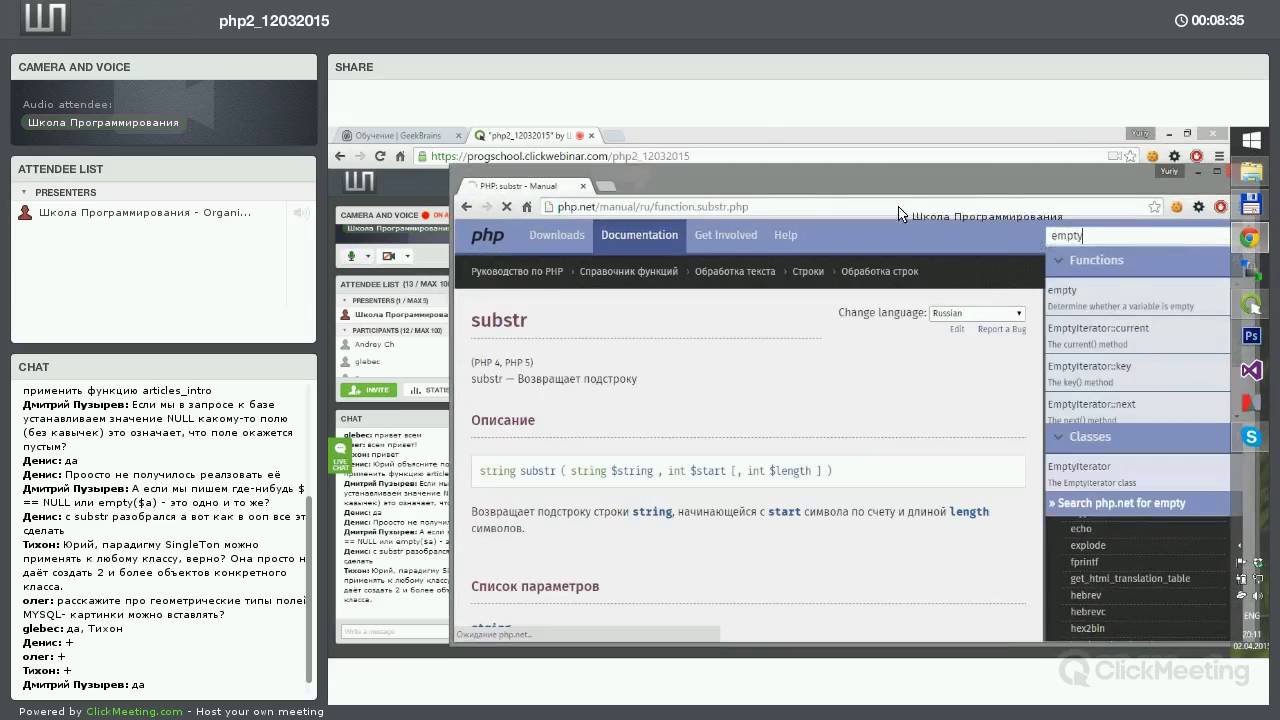Stop loading the php.net page
Viewport: 1280px width, 720px height.
click(507, 207)
